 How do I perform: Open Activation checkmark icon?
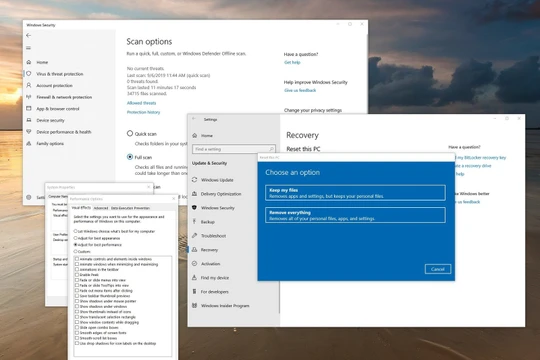(x=195, y=264)
